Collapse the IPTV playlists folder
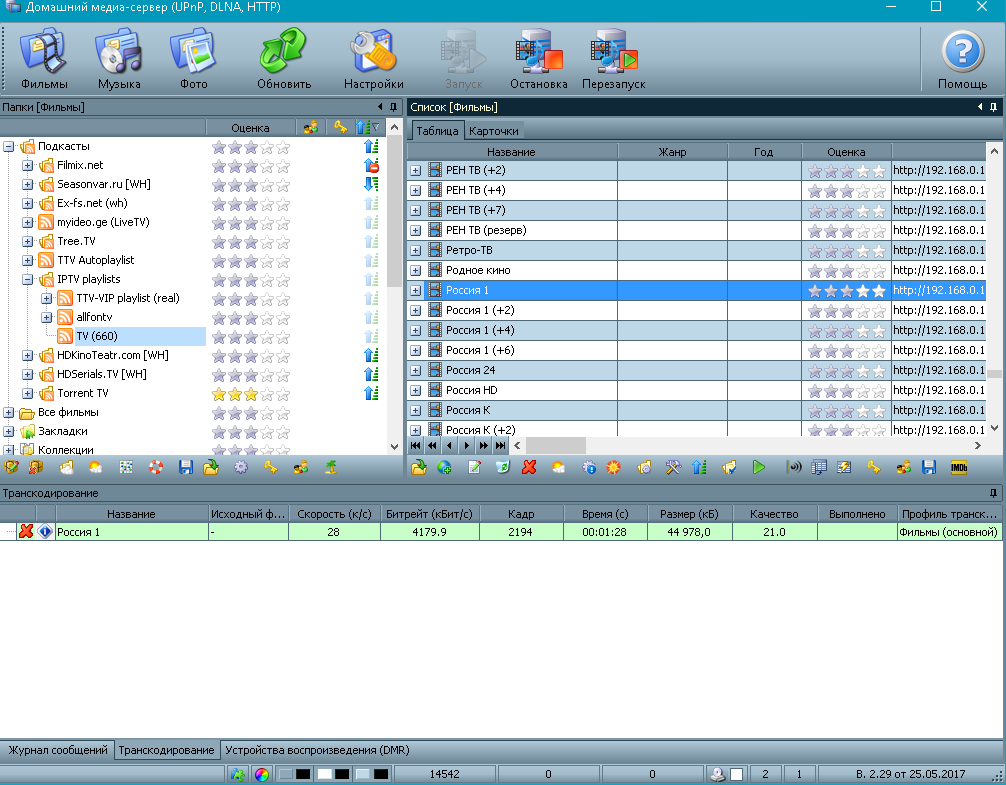The height and width of the screenshot is (785, 1006). pos(28,279)
